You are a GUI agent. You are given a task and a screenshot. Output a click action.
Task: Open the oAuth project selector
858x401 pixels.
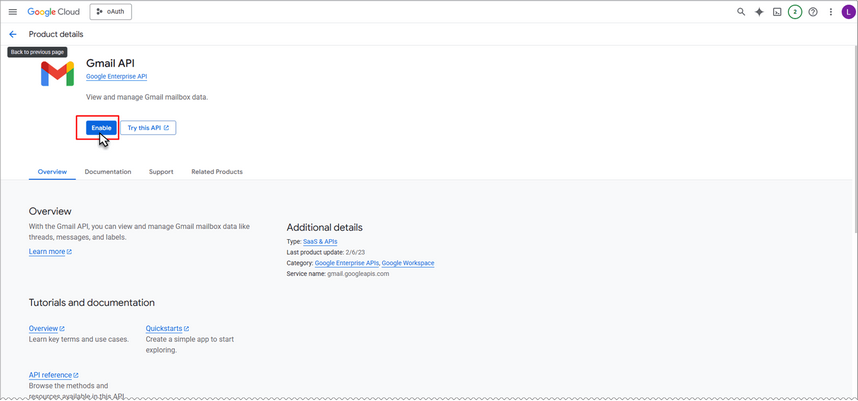tap(111, 11)
